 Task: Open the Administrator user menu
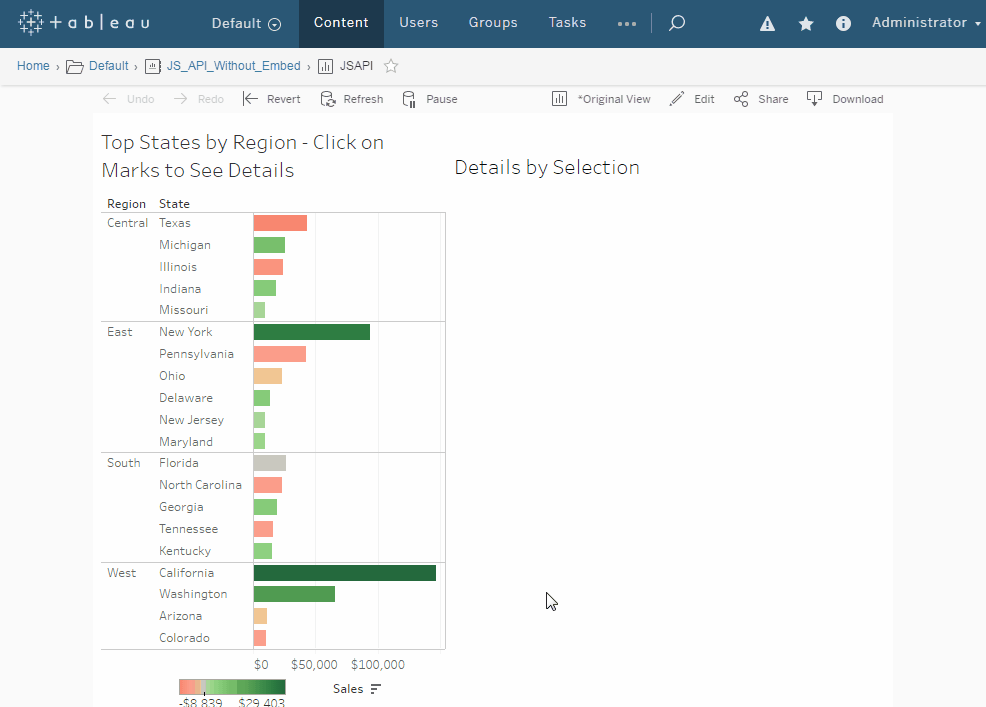pos(926,23)
